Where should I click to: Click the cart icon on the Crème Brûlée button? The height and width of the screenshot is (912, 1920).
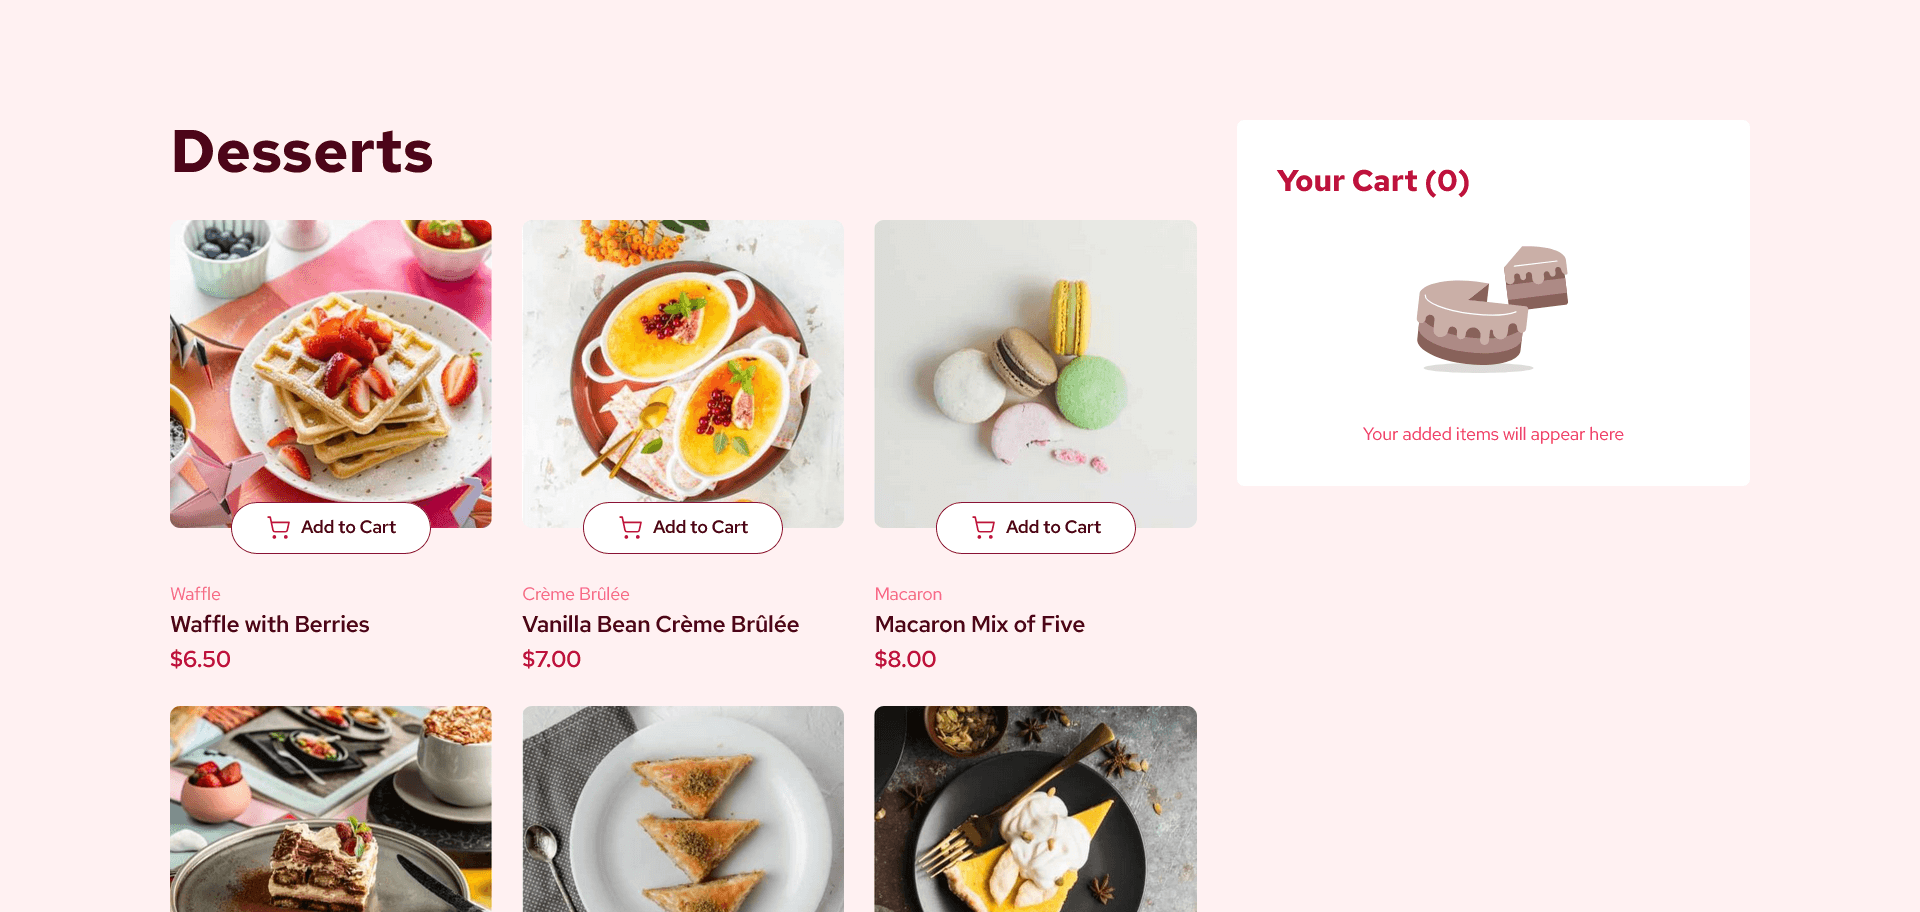point(631,528)
